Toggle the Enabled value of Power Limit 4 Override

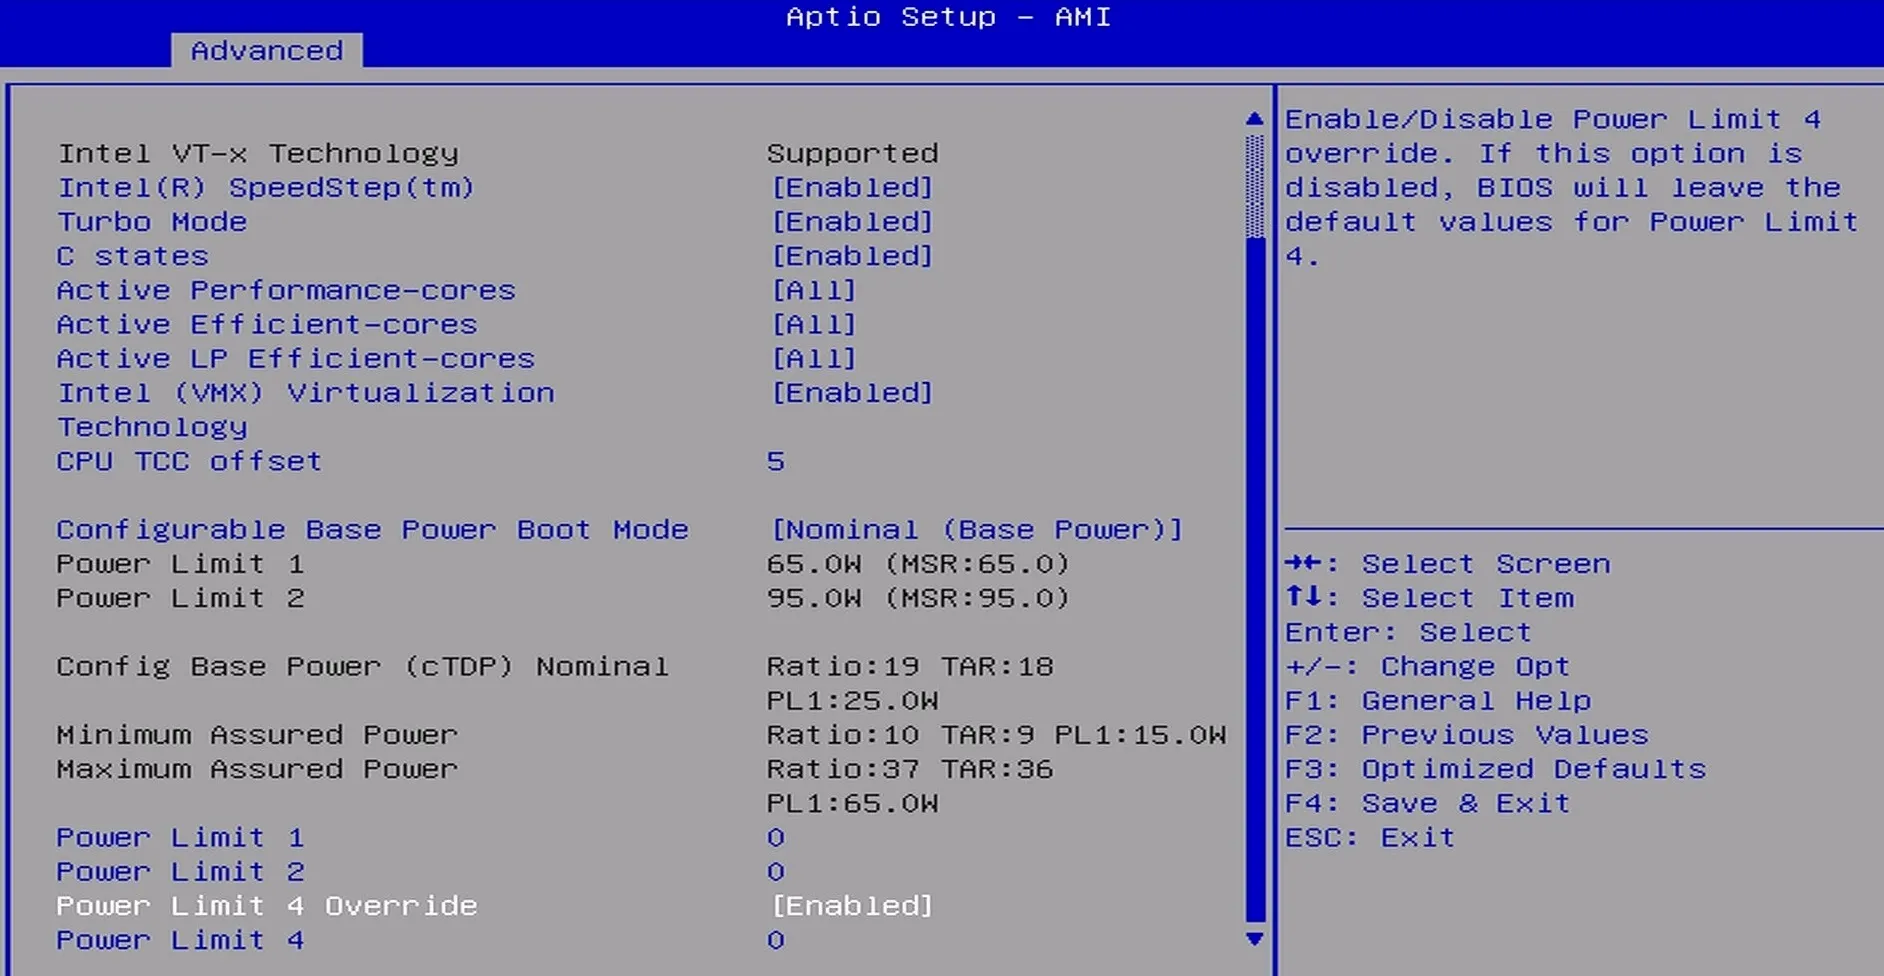pyautogui.click(x=852, y=906)
